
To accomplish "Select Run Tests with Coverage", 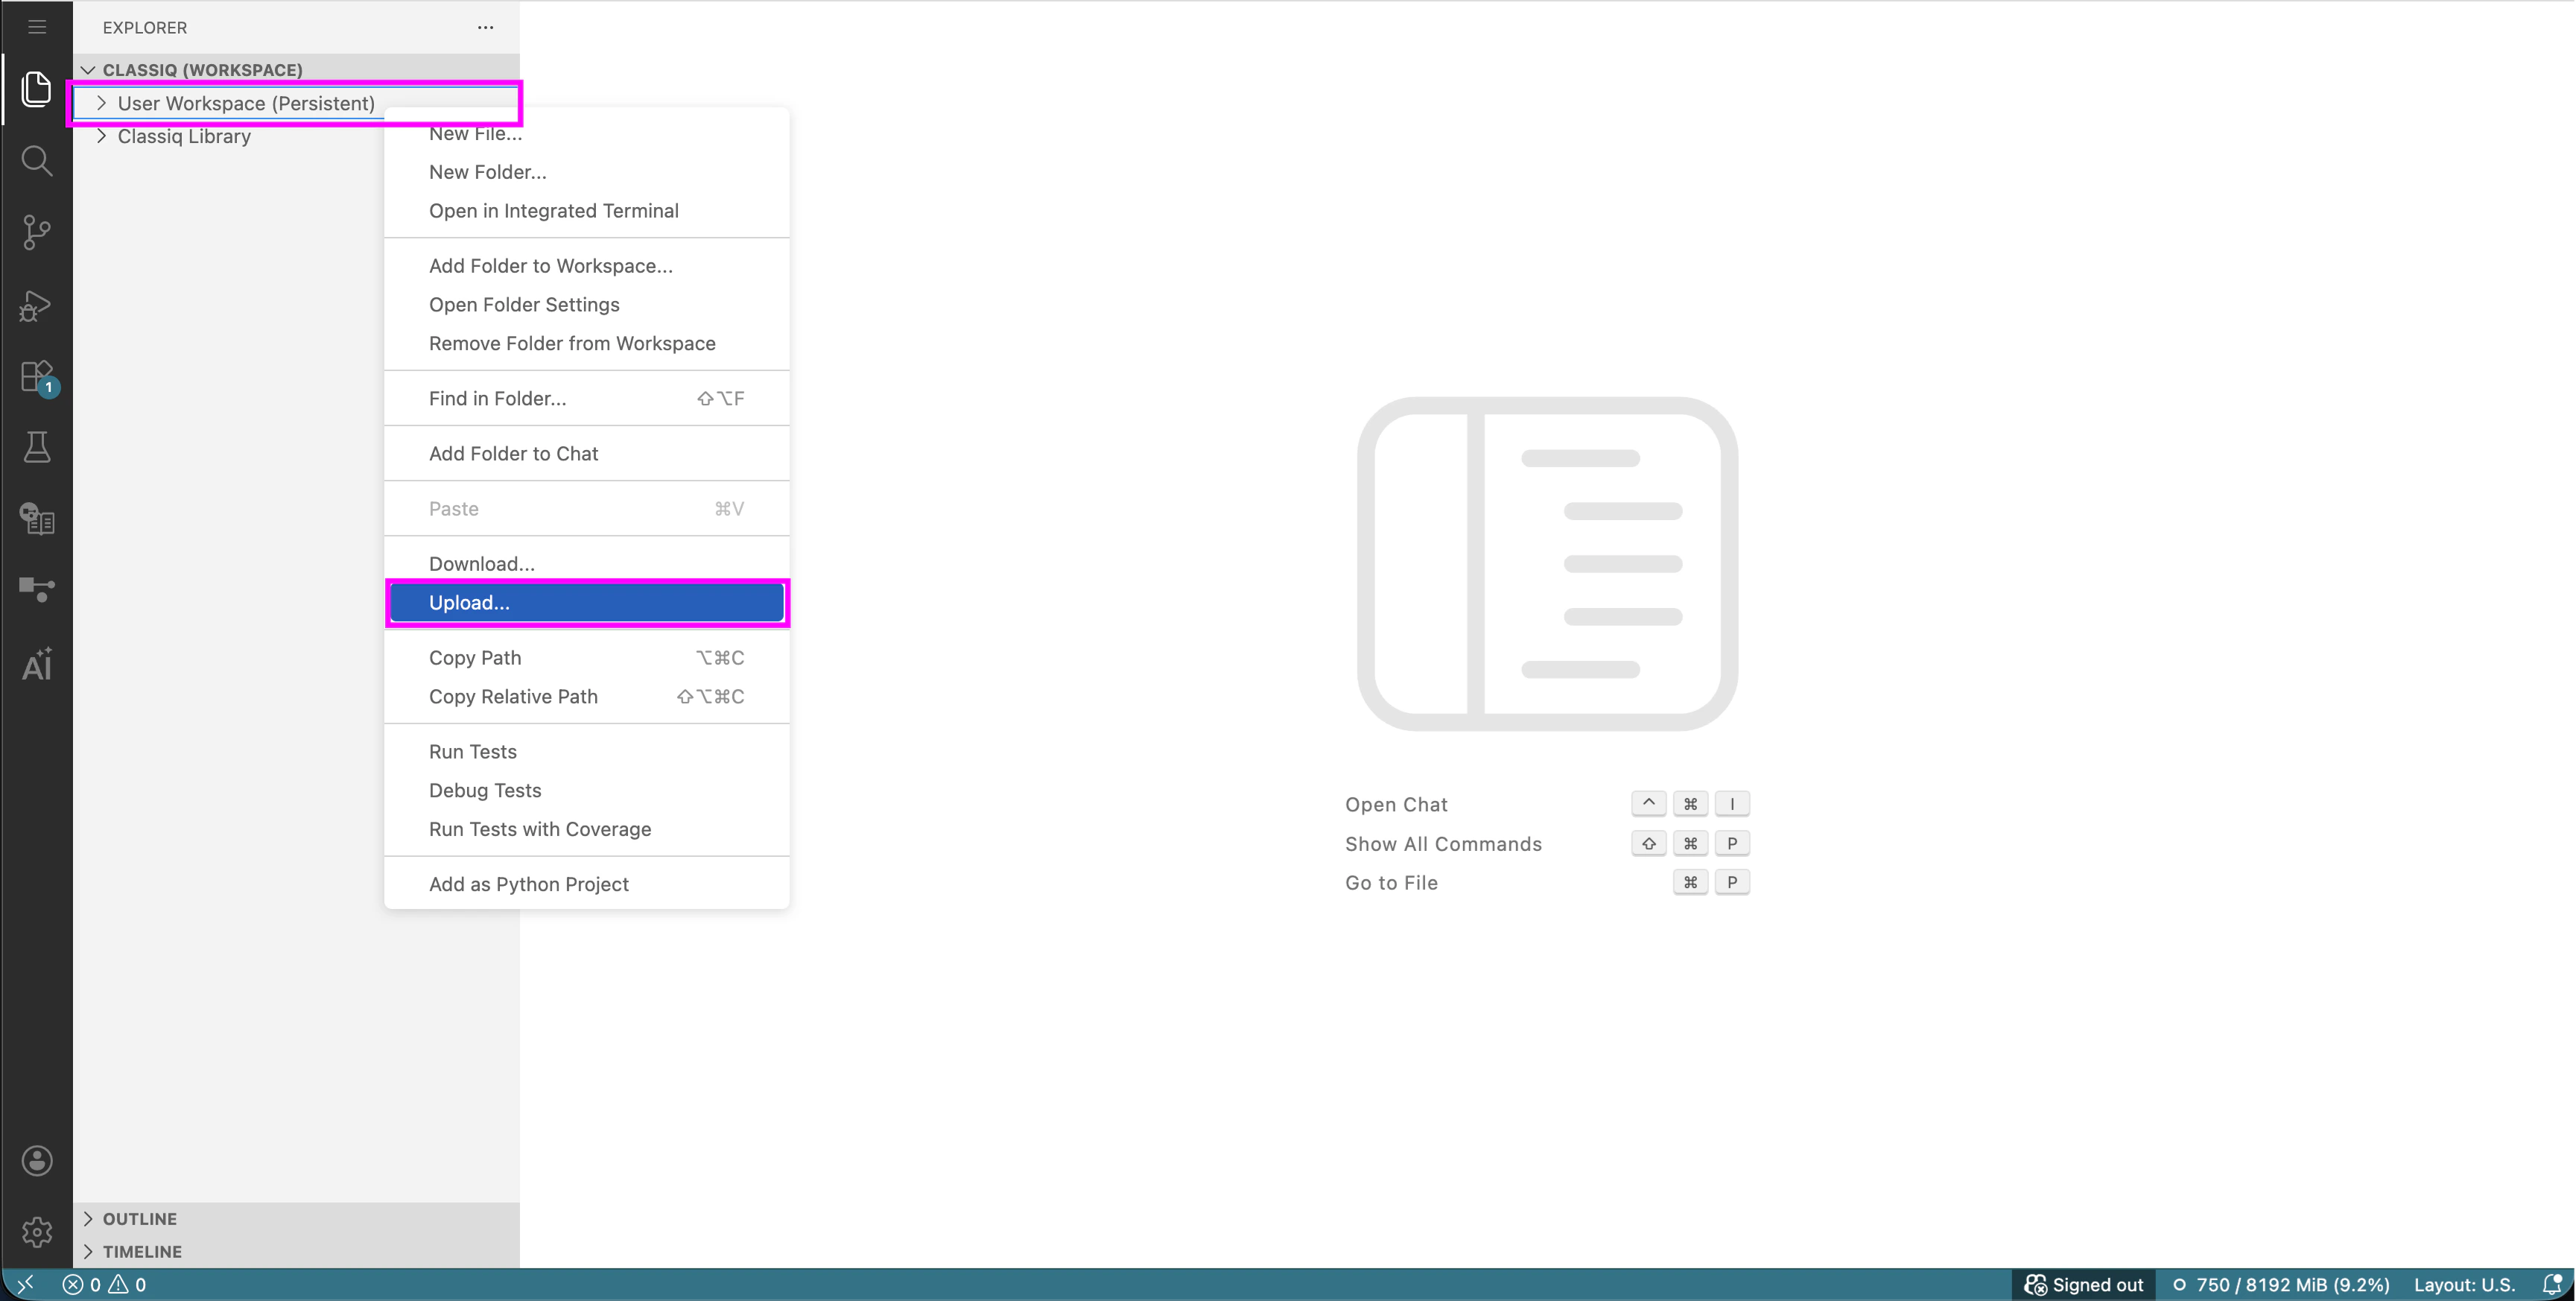I will pyautogui.click(x=587, y=830).
